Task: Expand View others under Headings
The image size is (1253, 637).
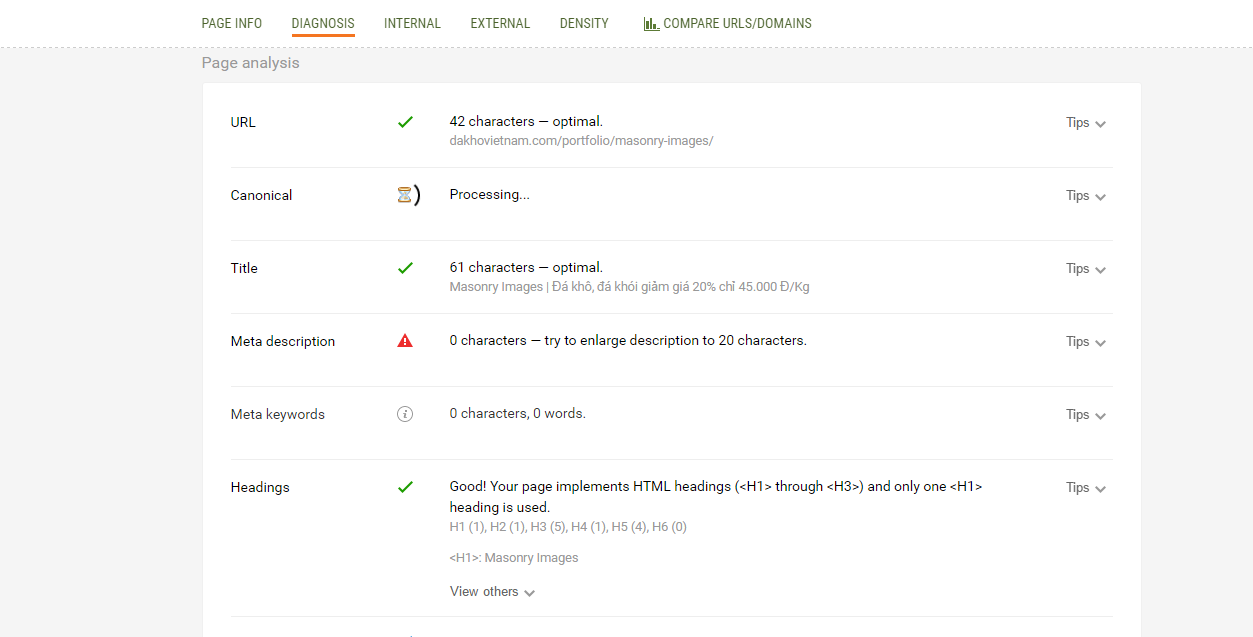Action: coord(492,592)
